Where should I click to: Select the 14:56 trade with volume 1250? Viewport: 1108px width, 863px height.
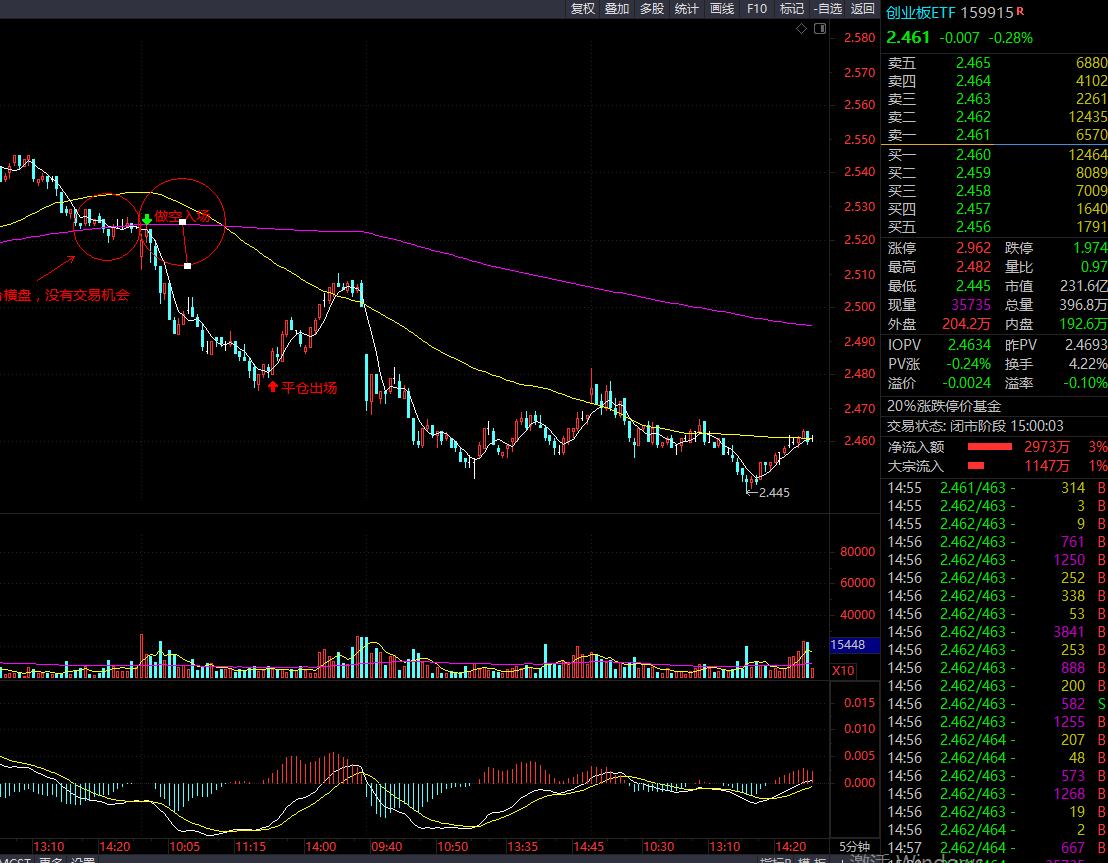996,560
